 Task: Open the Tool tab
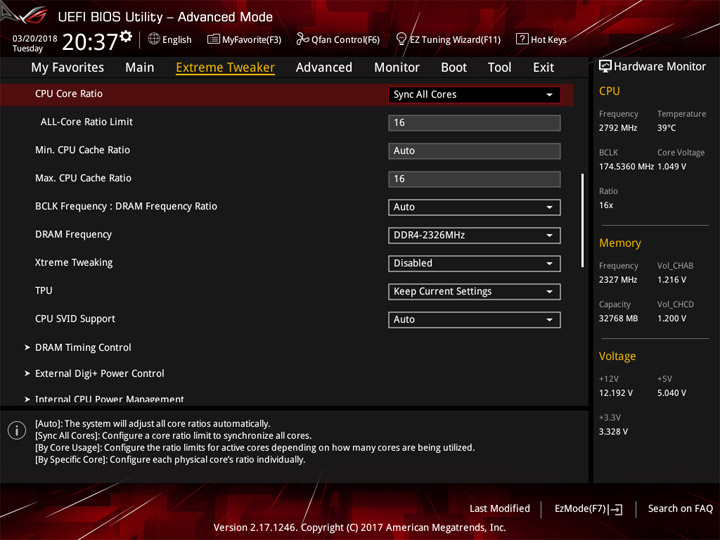pyautogui.click(x=500, y=68)
